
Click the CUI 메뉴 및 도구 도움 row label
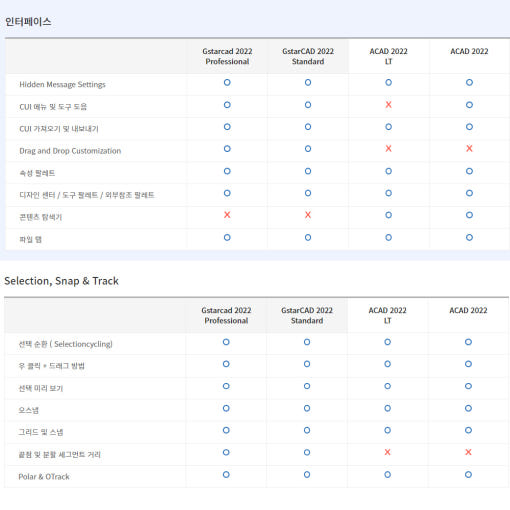(53, 107)
